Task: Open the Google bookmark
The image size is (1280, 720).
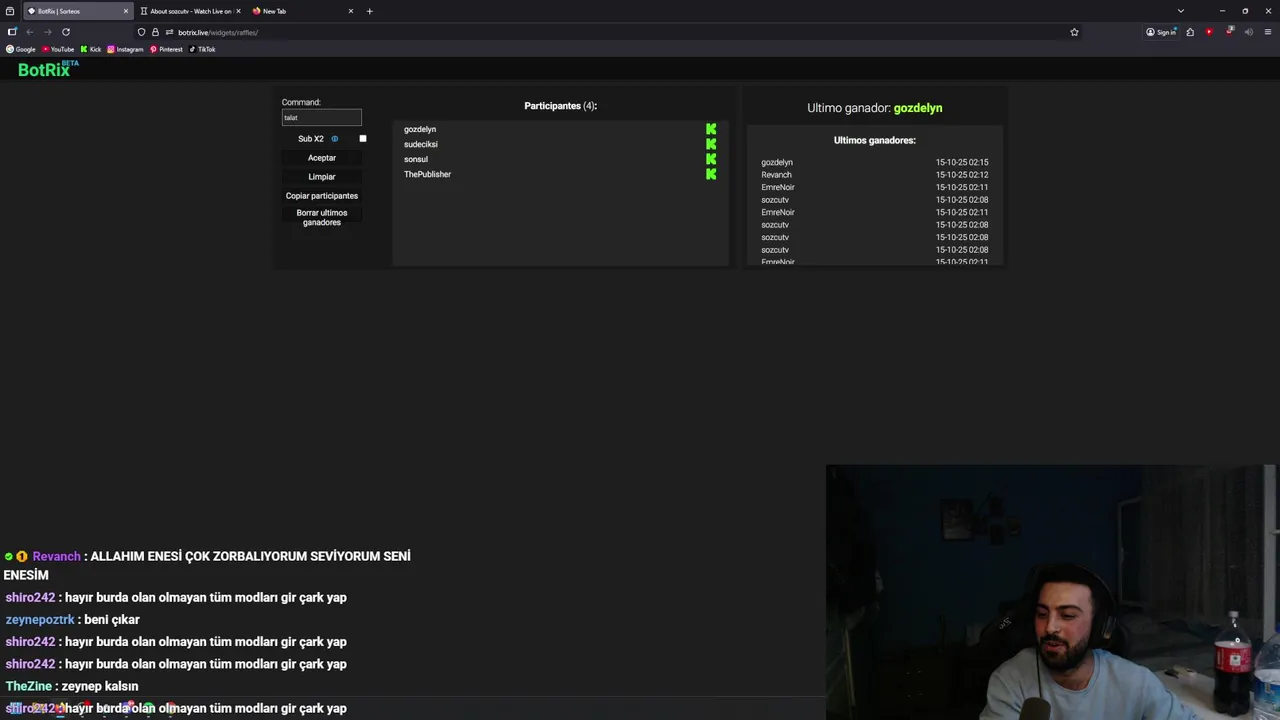Action: pos(21,49)
